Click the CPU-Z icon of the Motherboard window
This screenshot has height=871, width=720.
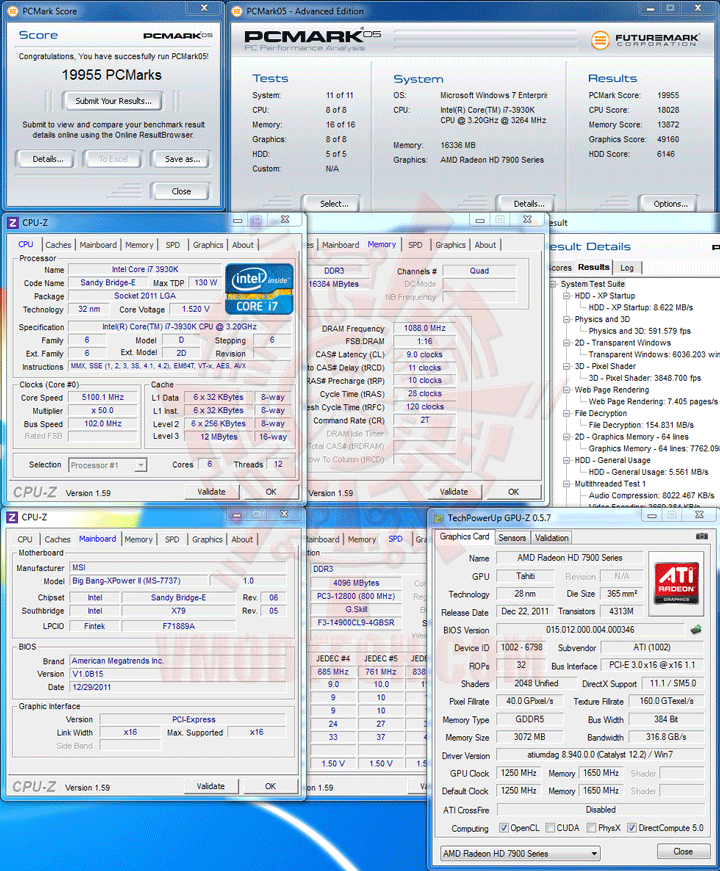(x=12, y=517)
